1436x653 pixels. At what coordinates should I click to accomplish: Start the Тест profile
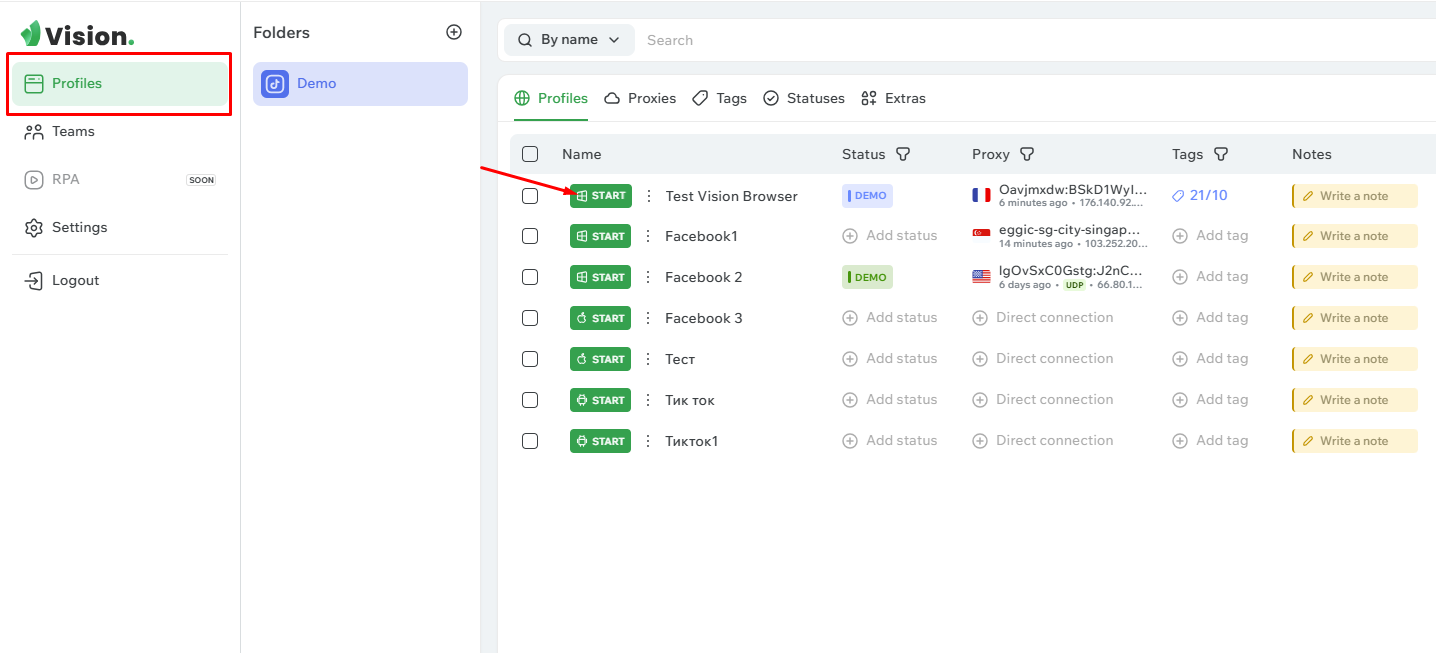[601, 359]
